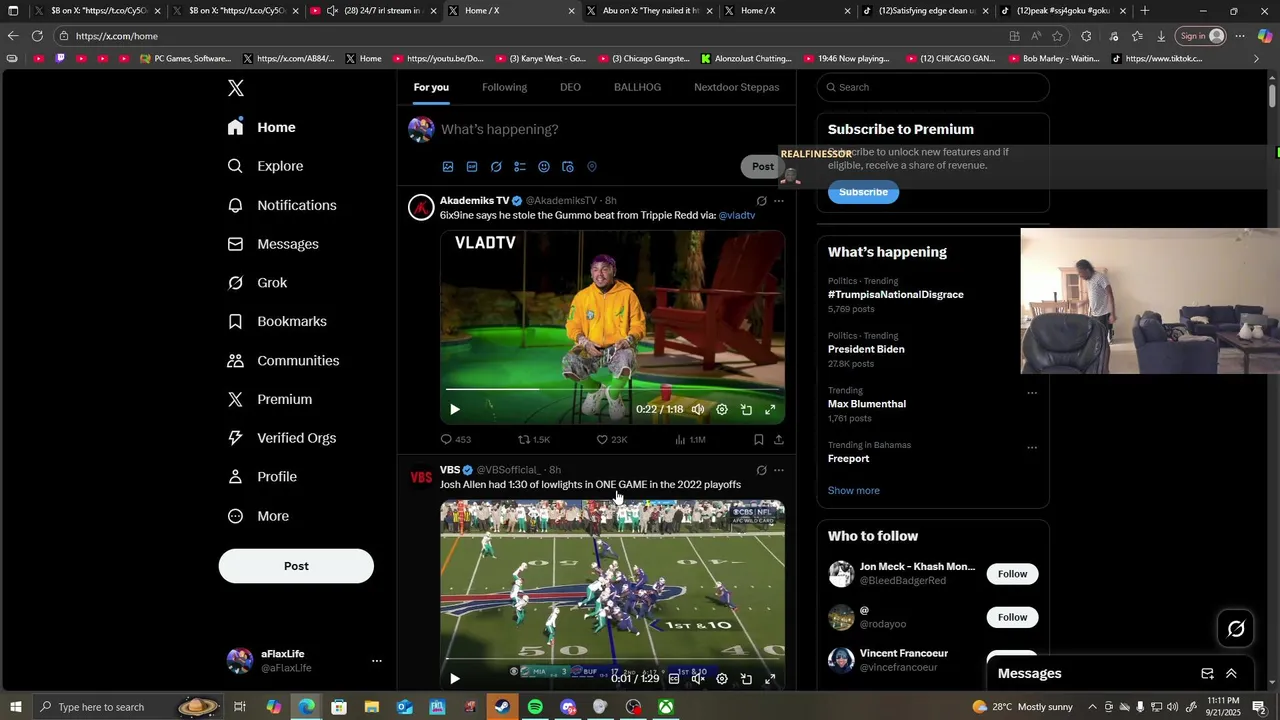Switch to Nextdoor Steppas tab
The width and height of the screenshot is (1280, 720).
pos(737,87)
